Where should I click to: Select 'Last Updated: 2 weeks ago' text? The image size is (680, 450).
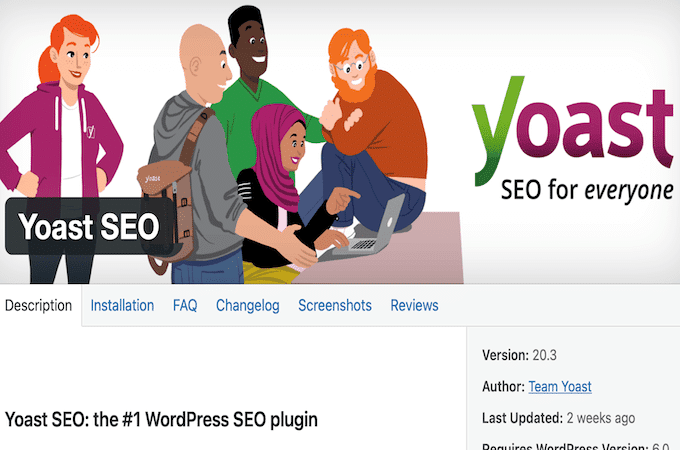click(x=559, y=418)
